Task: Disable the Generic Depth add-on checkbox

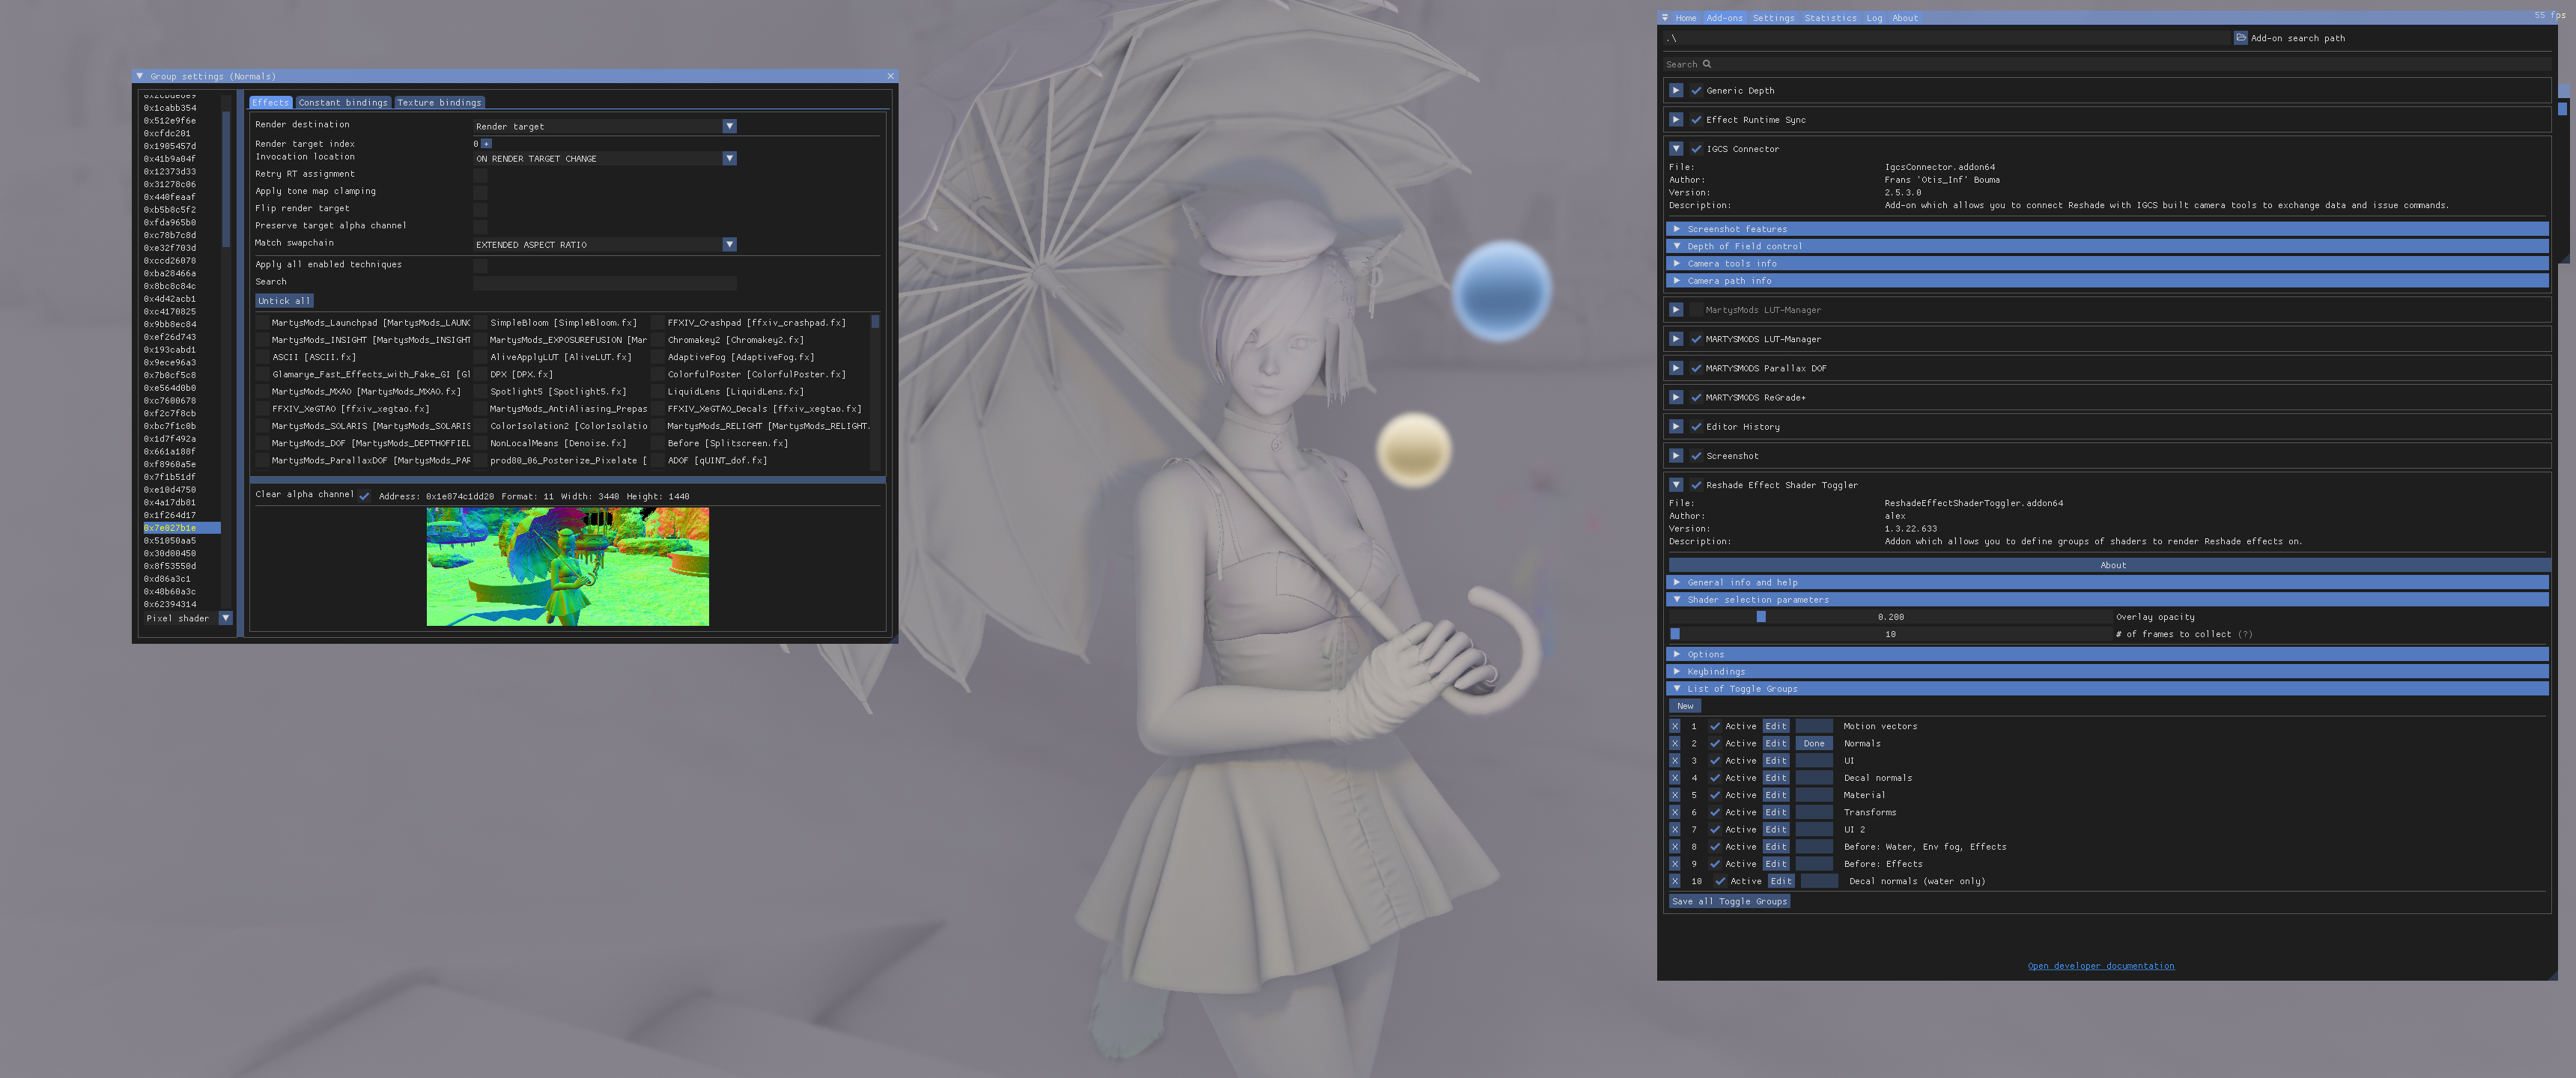Action: tap(1696, 91)
